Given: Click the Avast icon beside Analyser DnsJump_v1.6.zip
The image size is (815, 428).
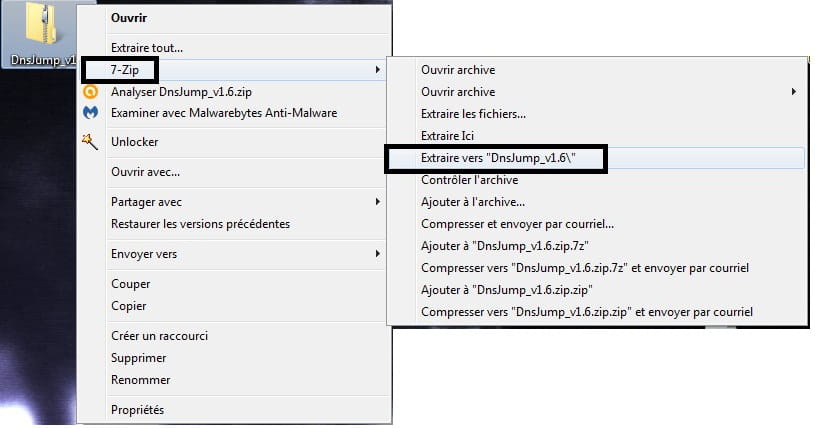Looking at the screenshot, I should click(x=90, y=92).
